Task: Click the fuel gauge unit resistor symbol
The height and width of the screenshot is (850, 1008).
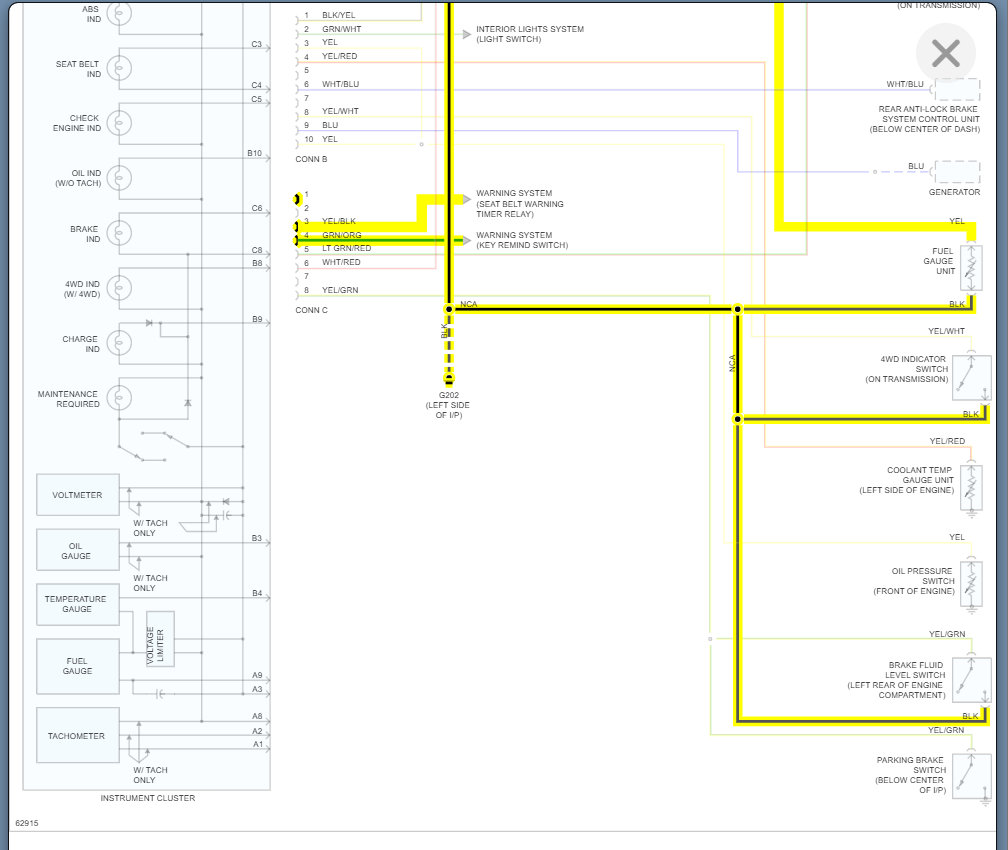Action: pyautogui.click(x=971, y=267)
